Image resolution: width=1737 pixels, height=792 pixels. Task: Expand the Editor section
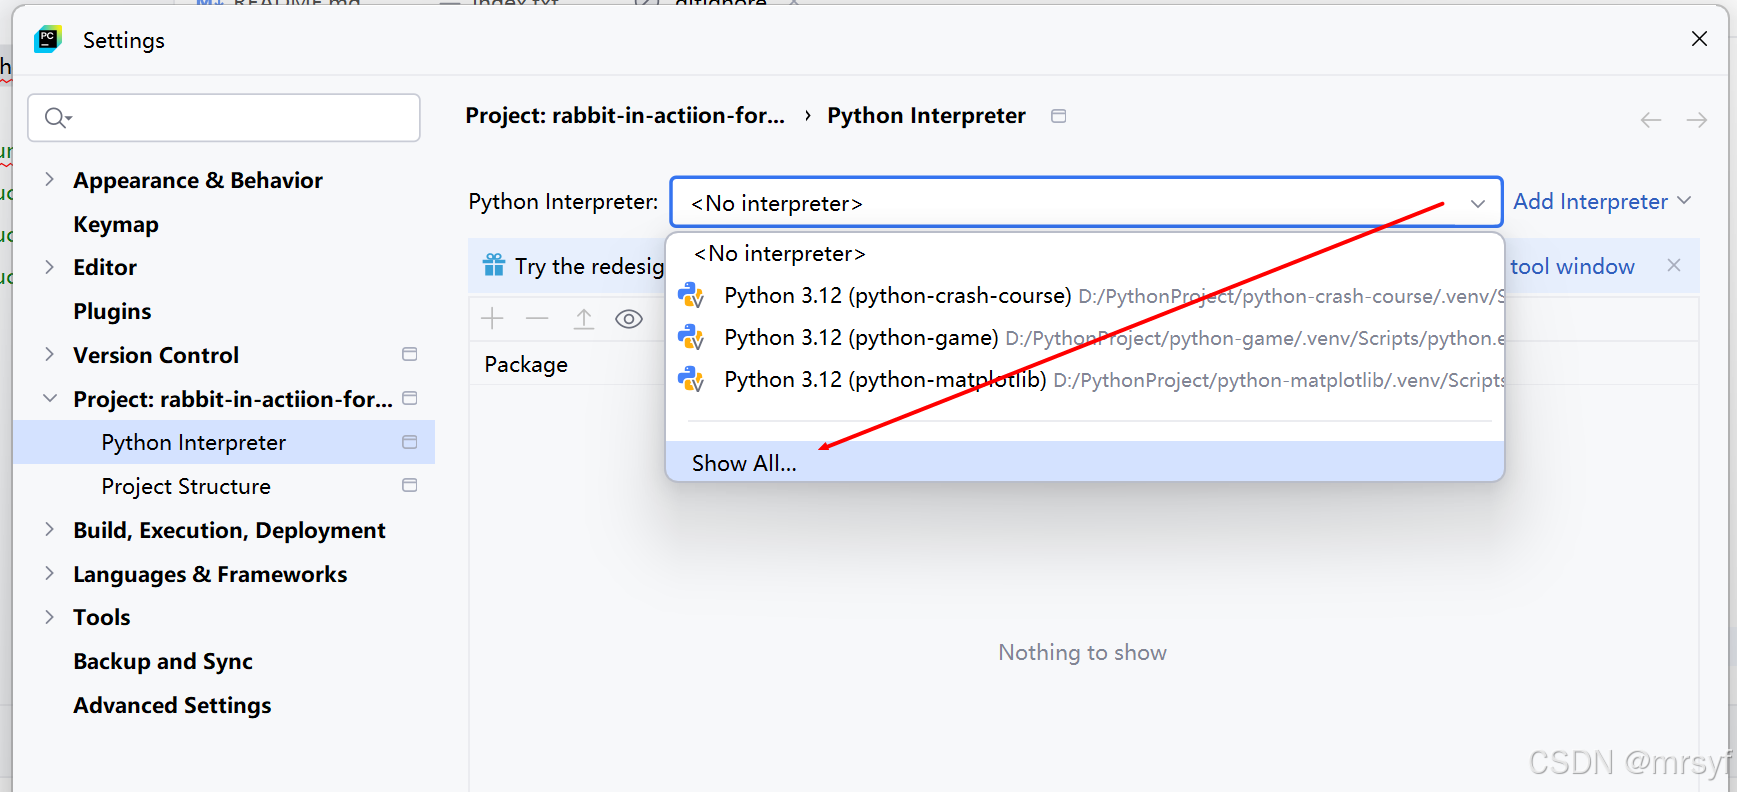tap(49, 266)
